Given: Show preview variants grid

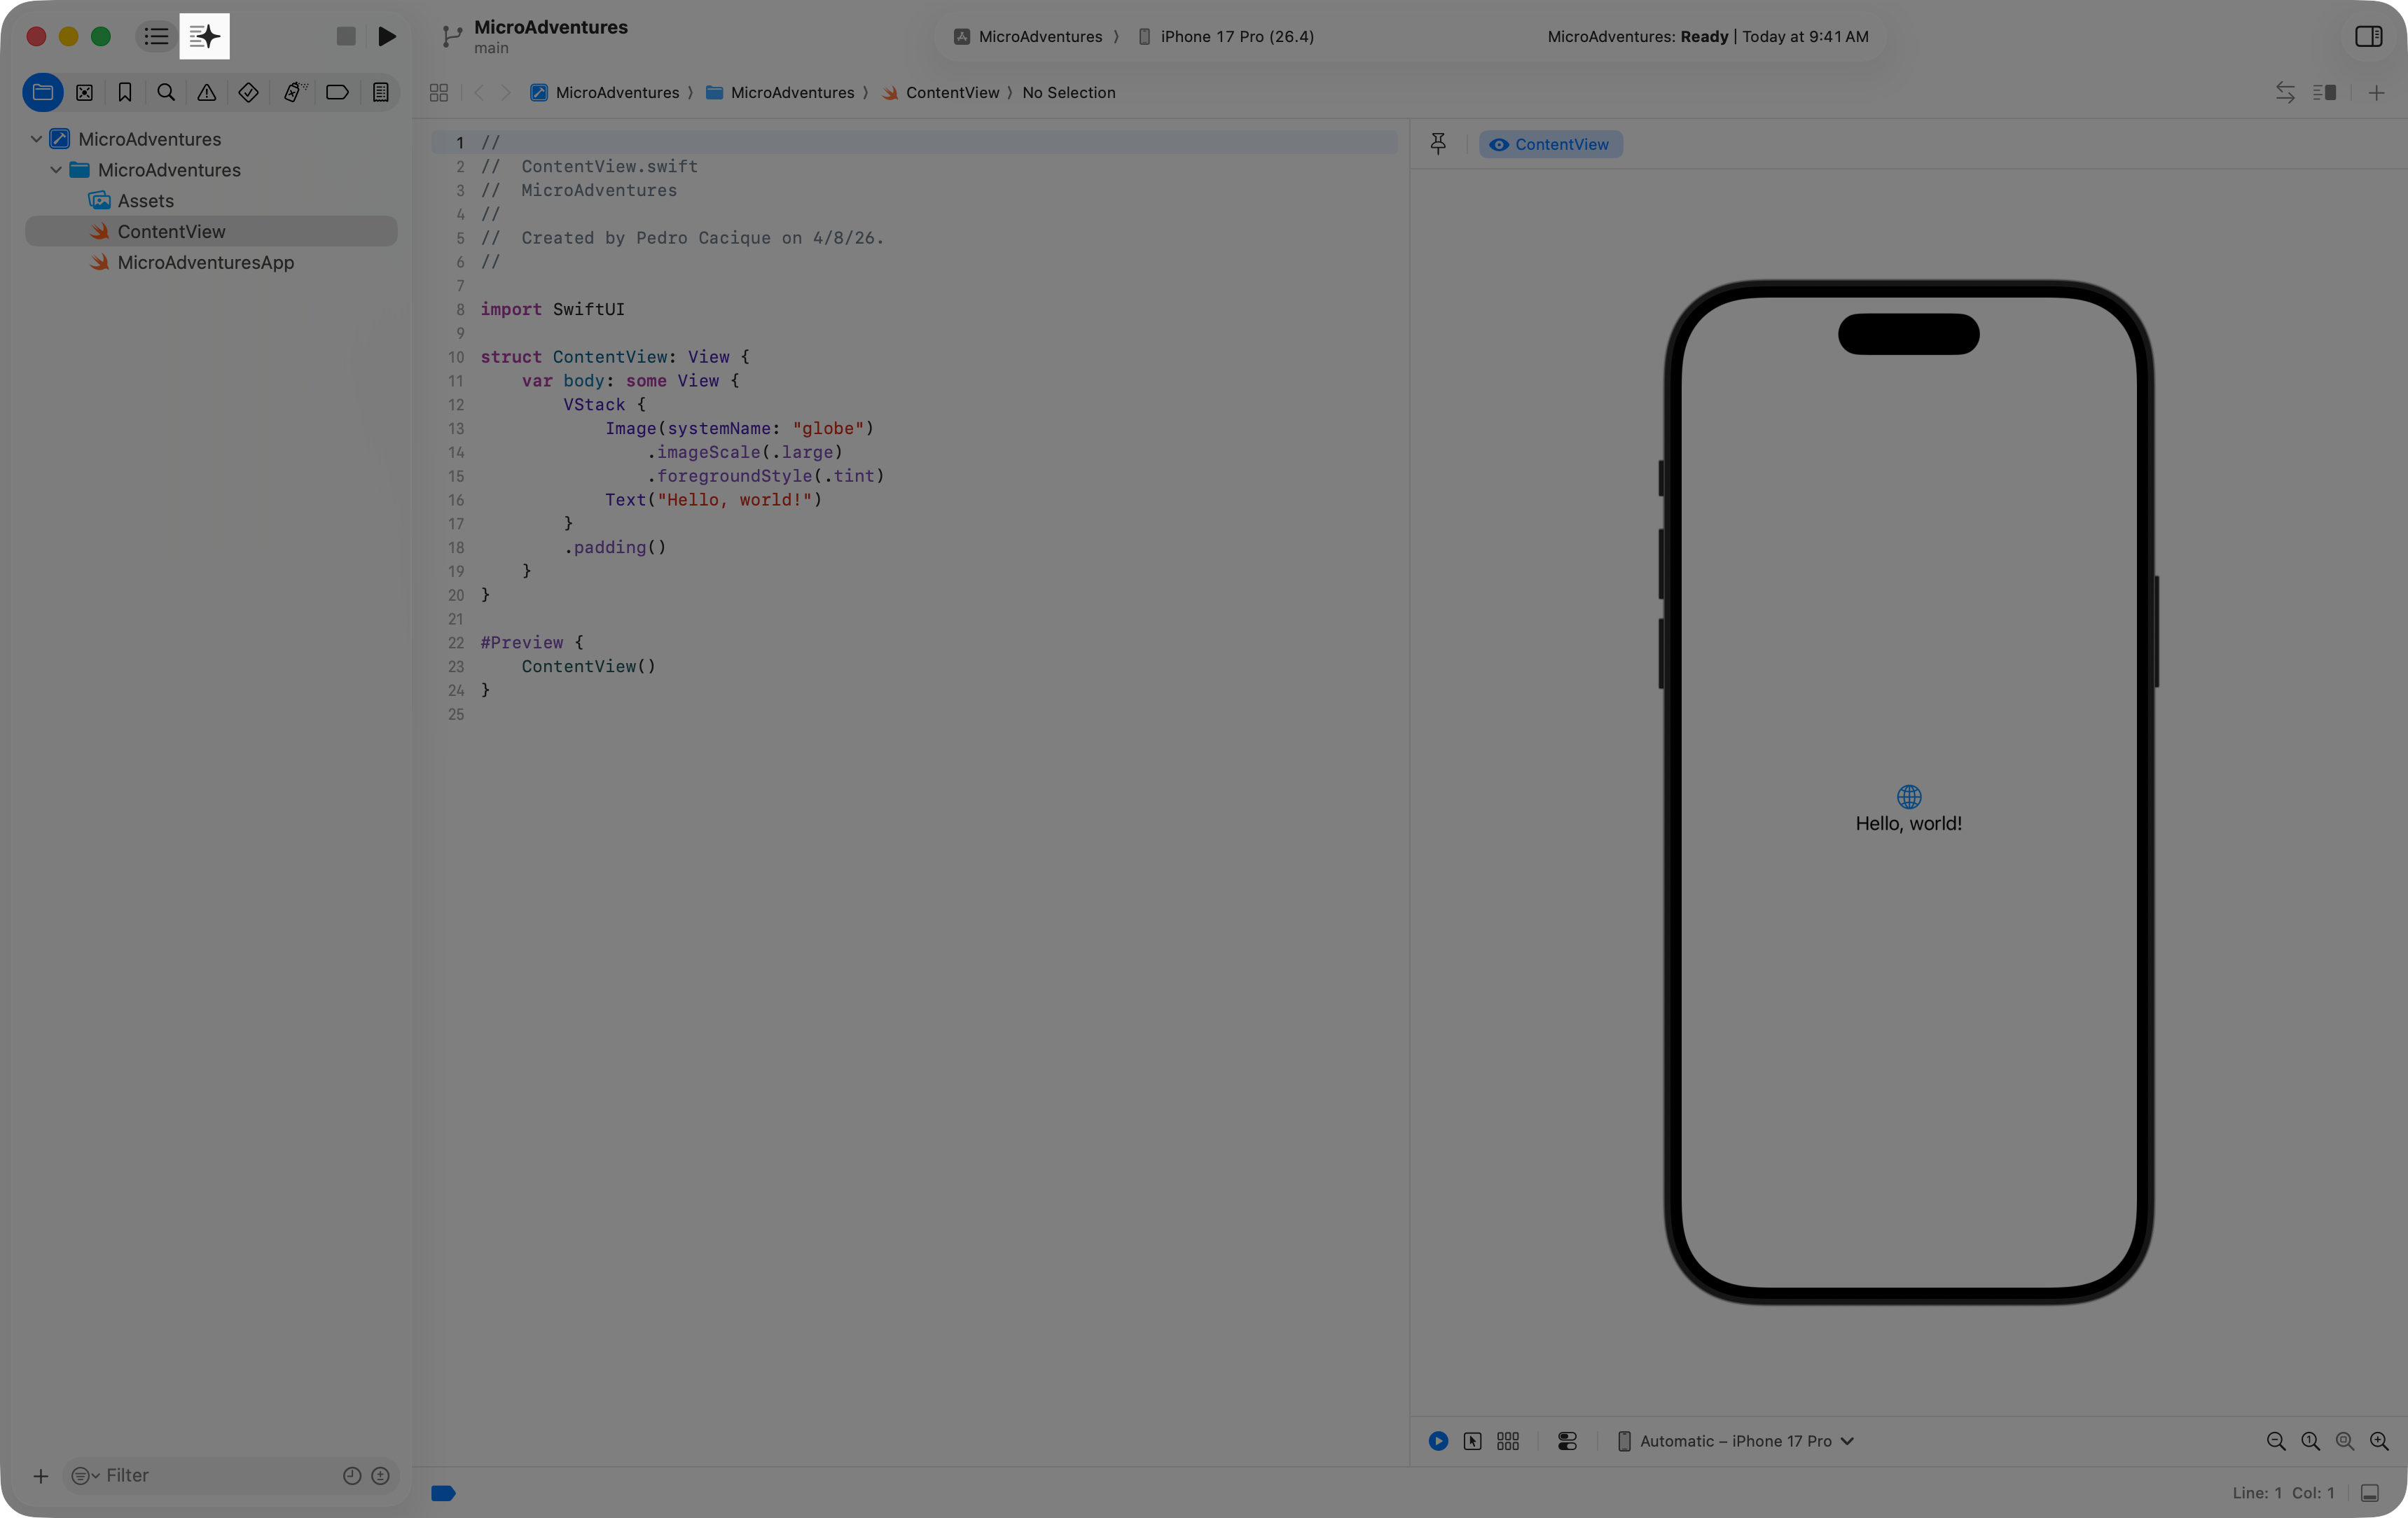Looking at the screenshot, I should [1508, 1441].
